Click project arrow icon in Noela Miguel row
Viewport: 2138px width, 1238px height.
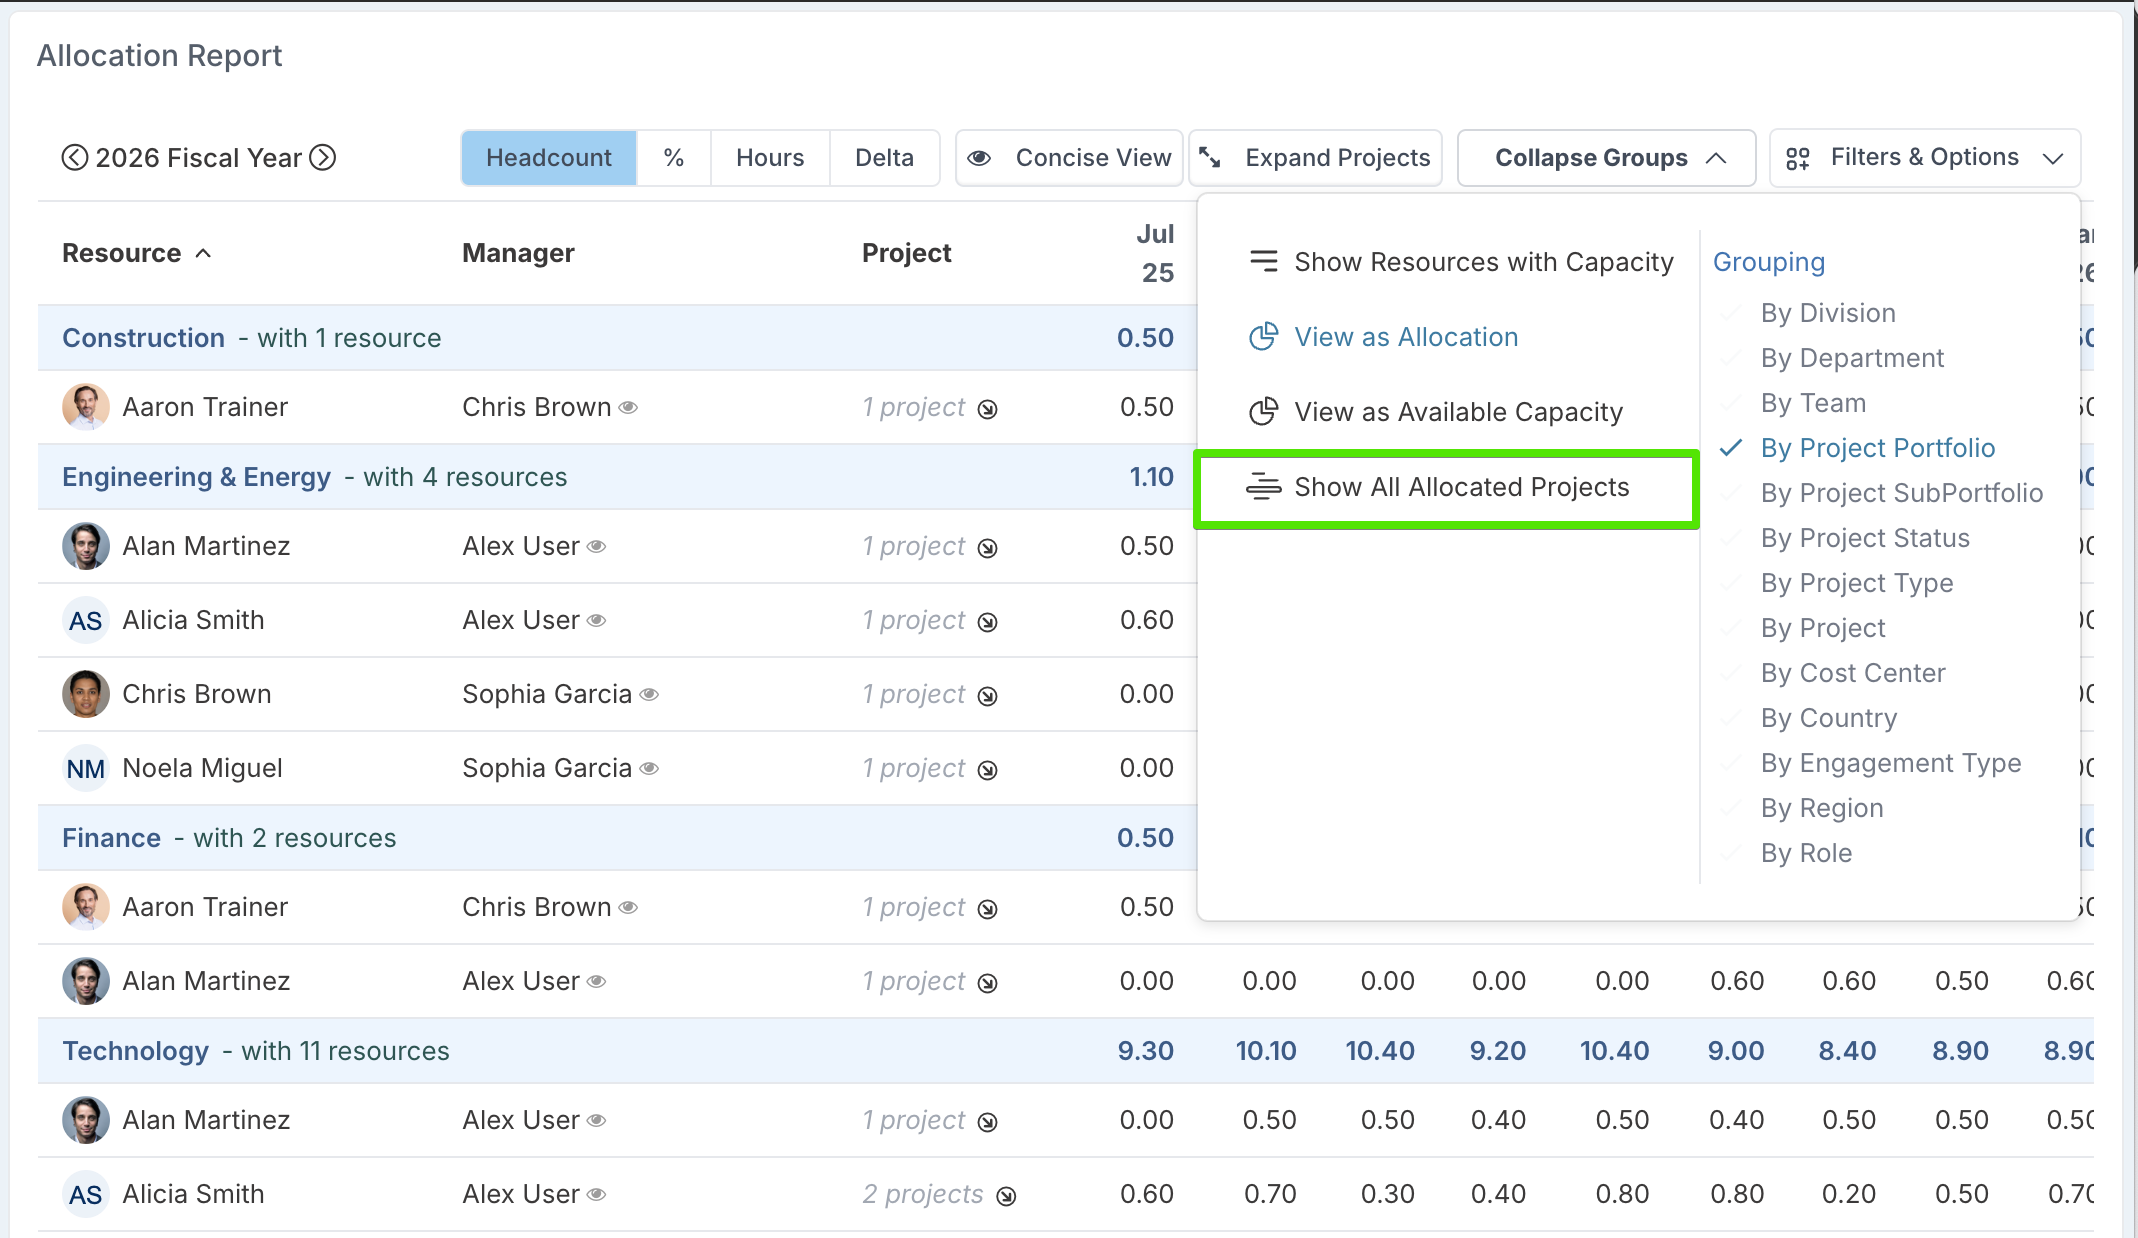(x=987, y=770)
